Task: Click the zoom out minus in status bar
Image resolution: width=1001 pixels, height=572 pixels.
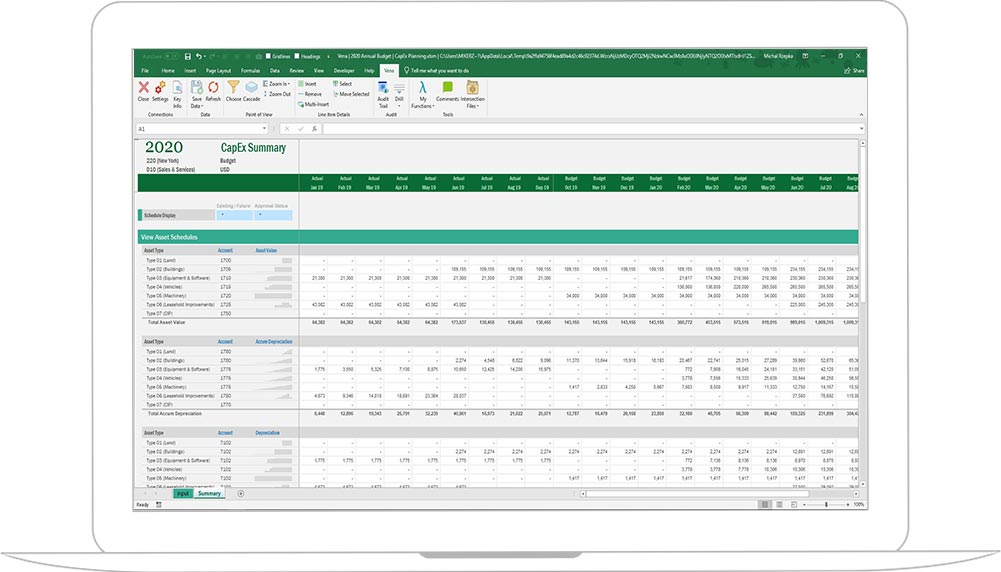Action: tap(804, 505)
